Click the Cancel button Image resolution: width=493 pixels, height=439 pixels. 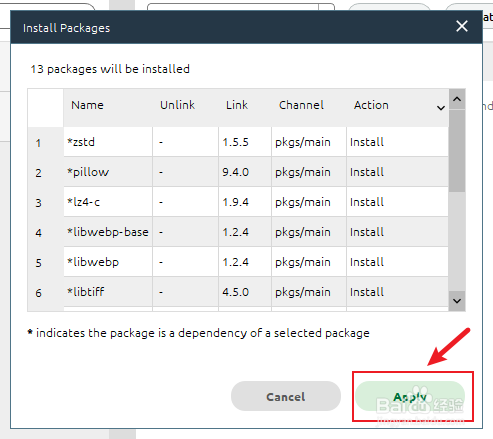click(x=286, y=396)
